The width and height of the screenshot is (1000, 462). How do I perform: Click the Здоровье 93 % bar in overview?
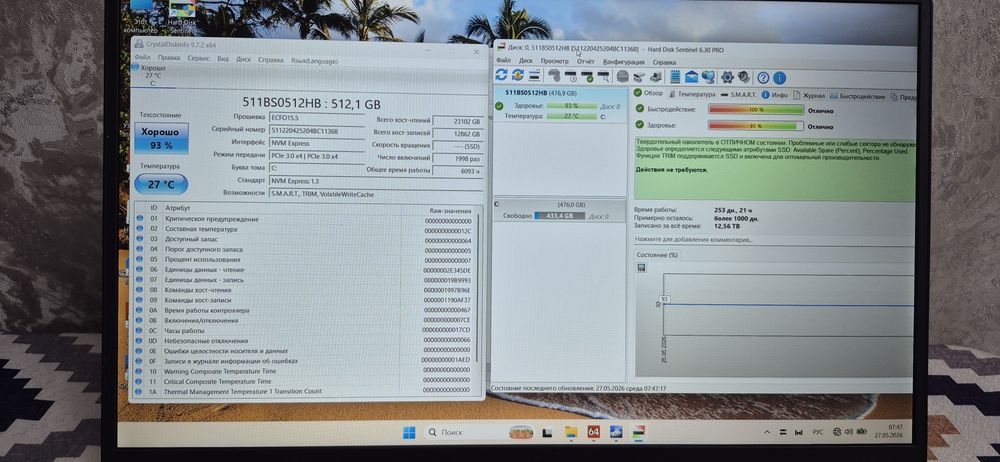click(756, 126)
